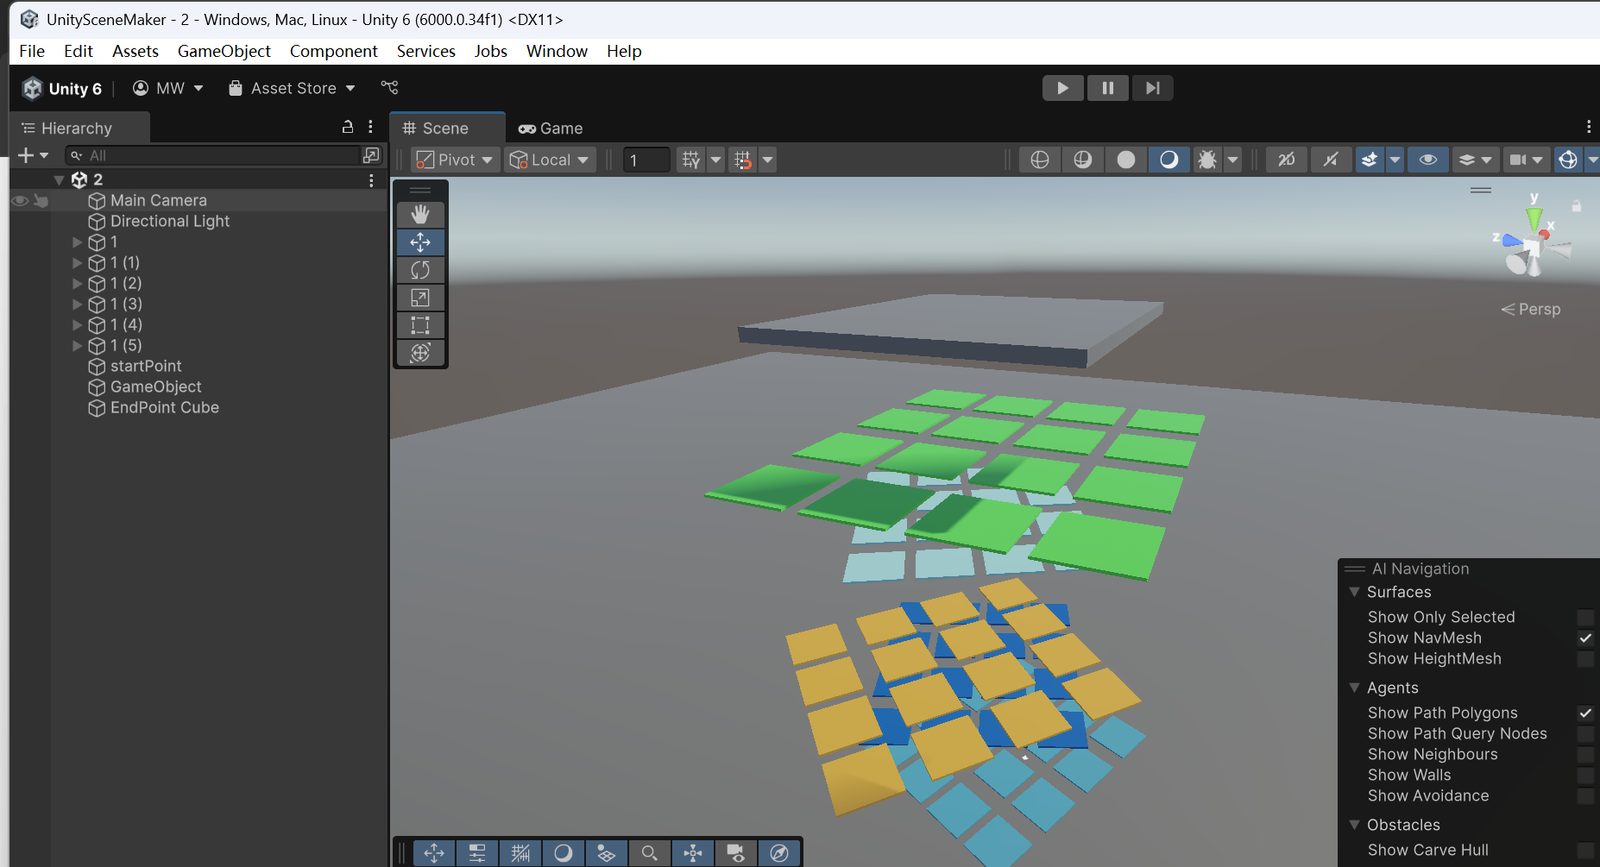Click the version control branch icon
This screenshot has width=1600, height=867.
point(390,88)
